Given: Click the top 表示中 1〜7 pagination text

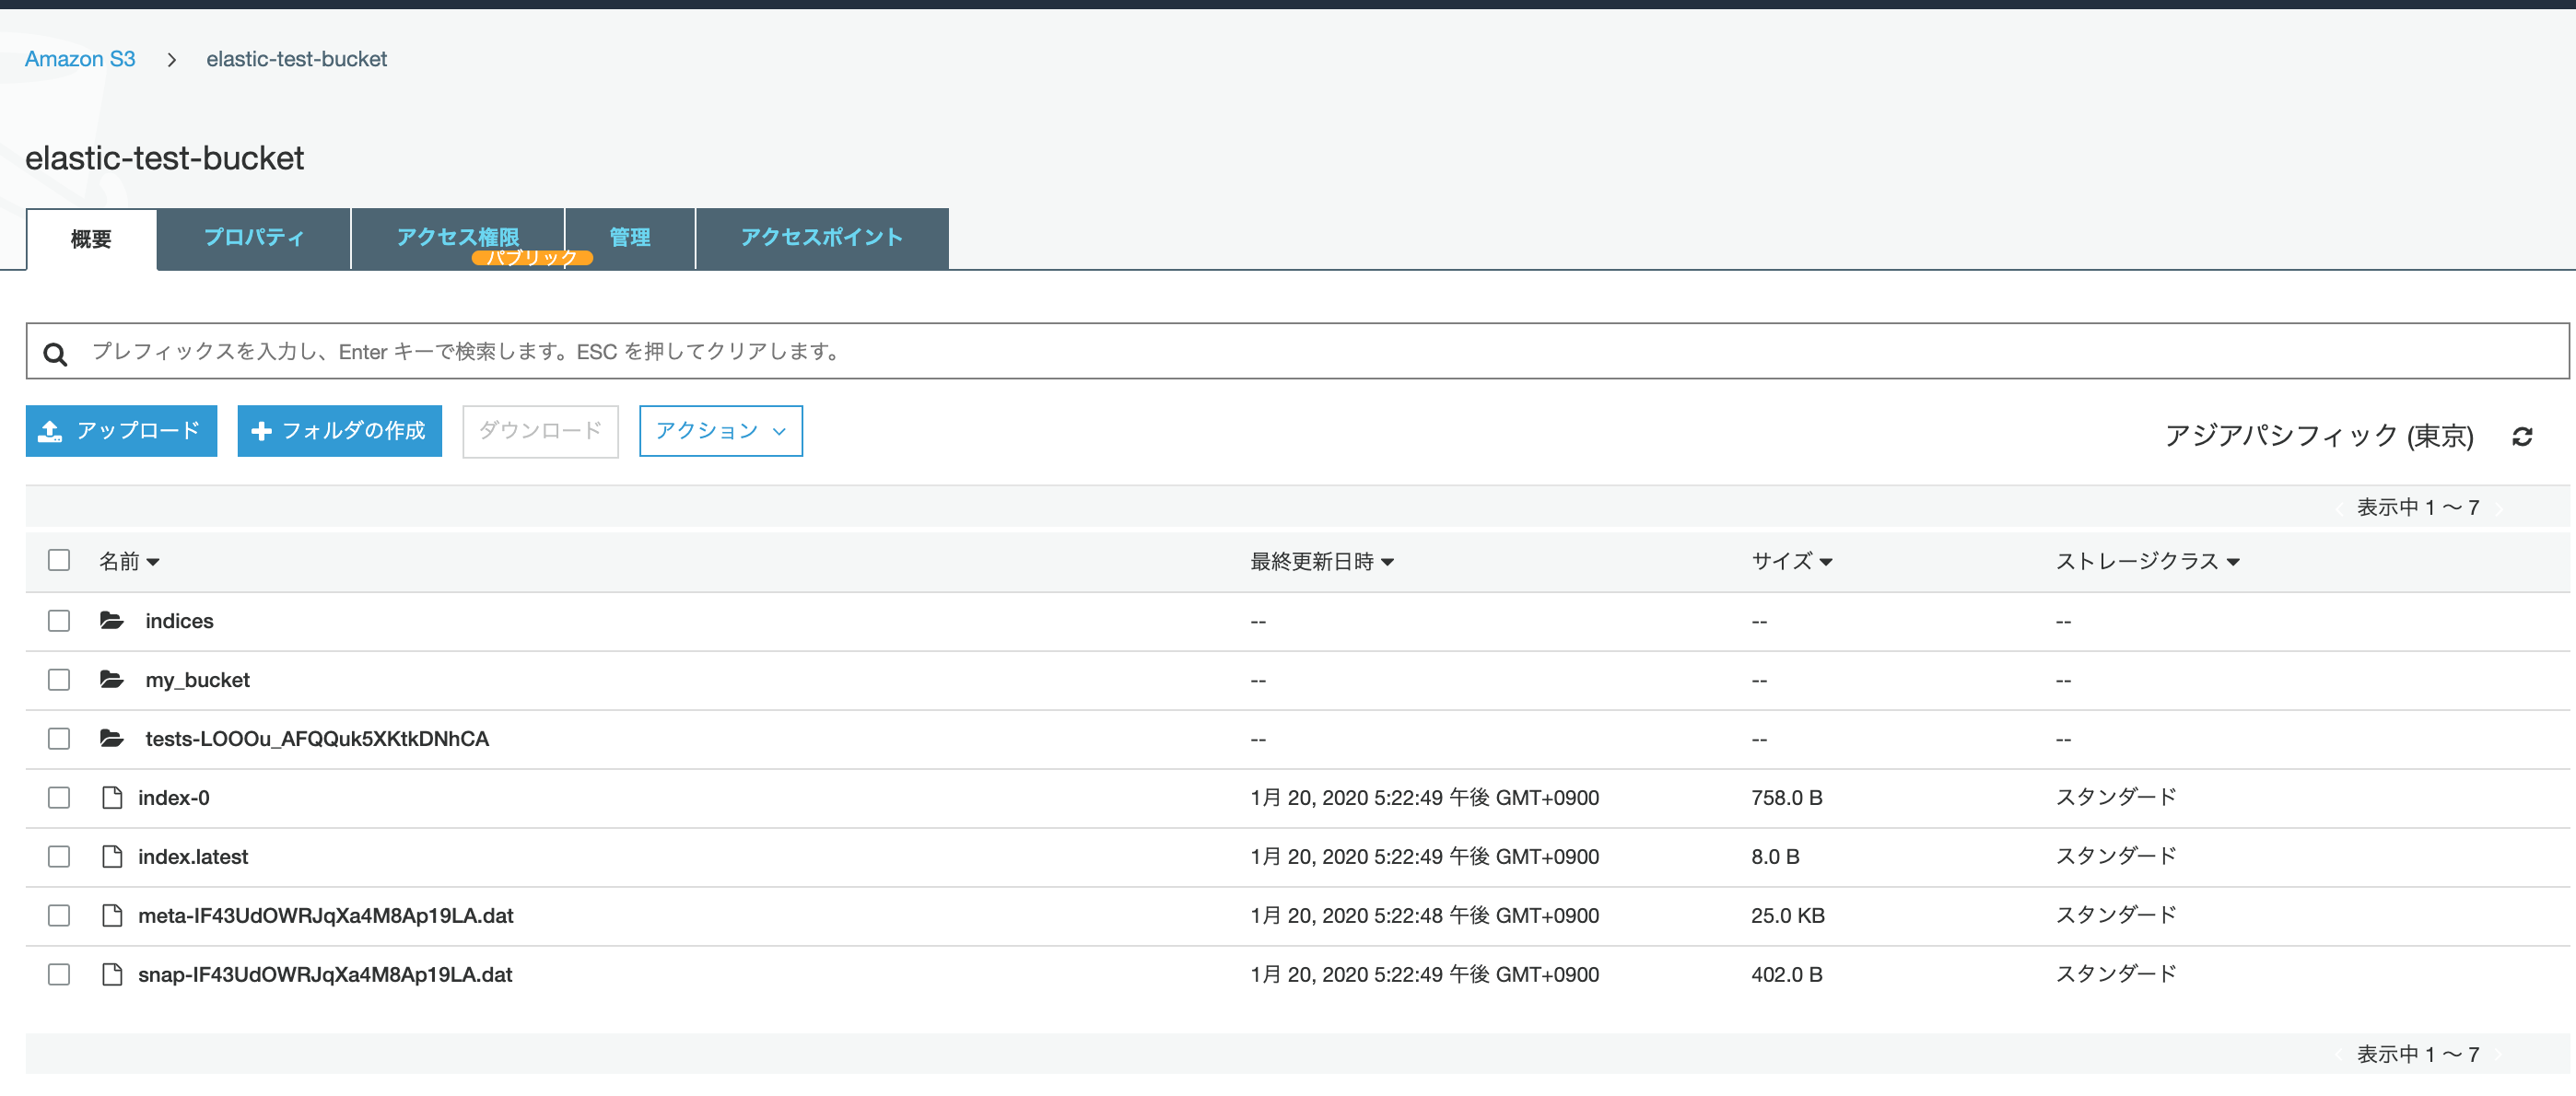Looking at the screenshot, I should pyautogui.click(x=2417, y=508).
